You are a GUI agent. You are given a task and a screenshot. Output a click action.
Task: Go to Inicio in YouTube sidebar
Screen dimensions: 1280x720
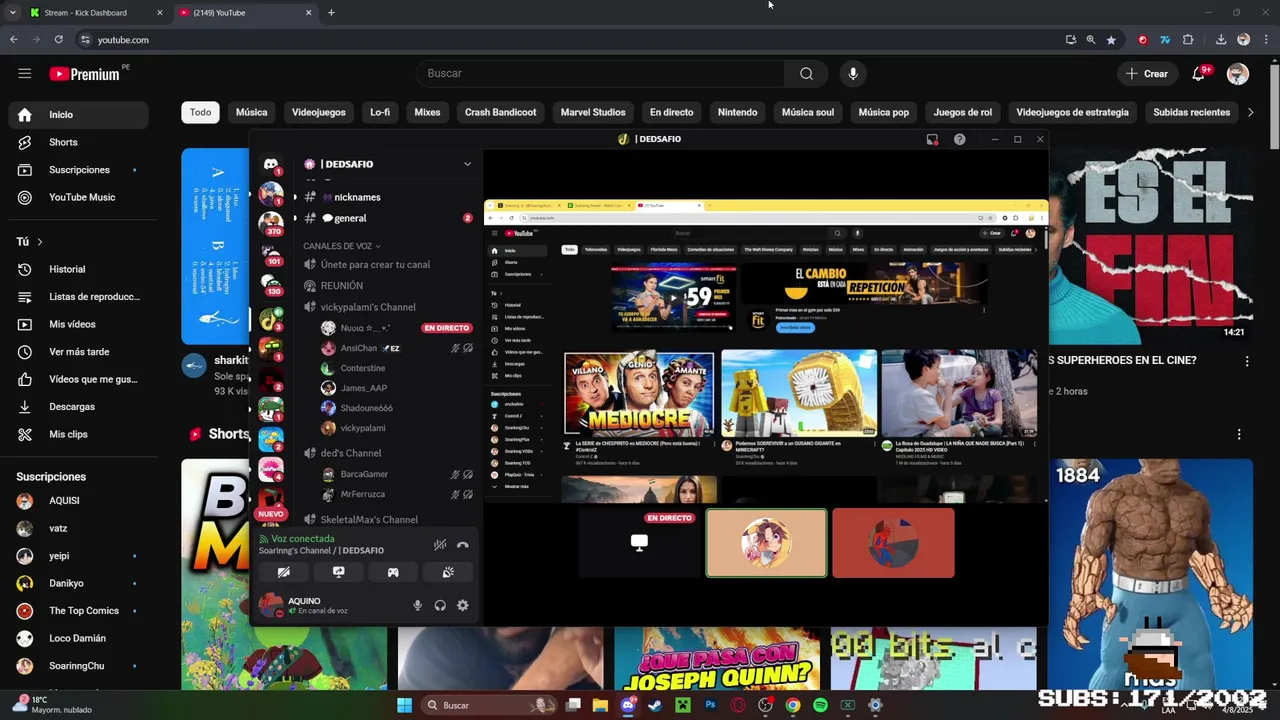pos(78,114)
